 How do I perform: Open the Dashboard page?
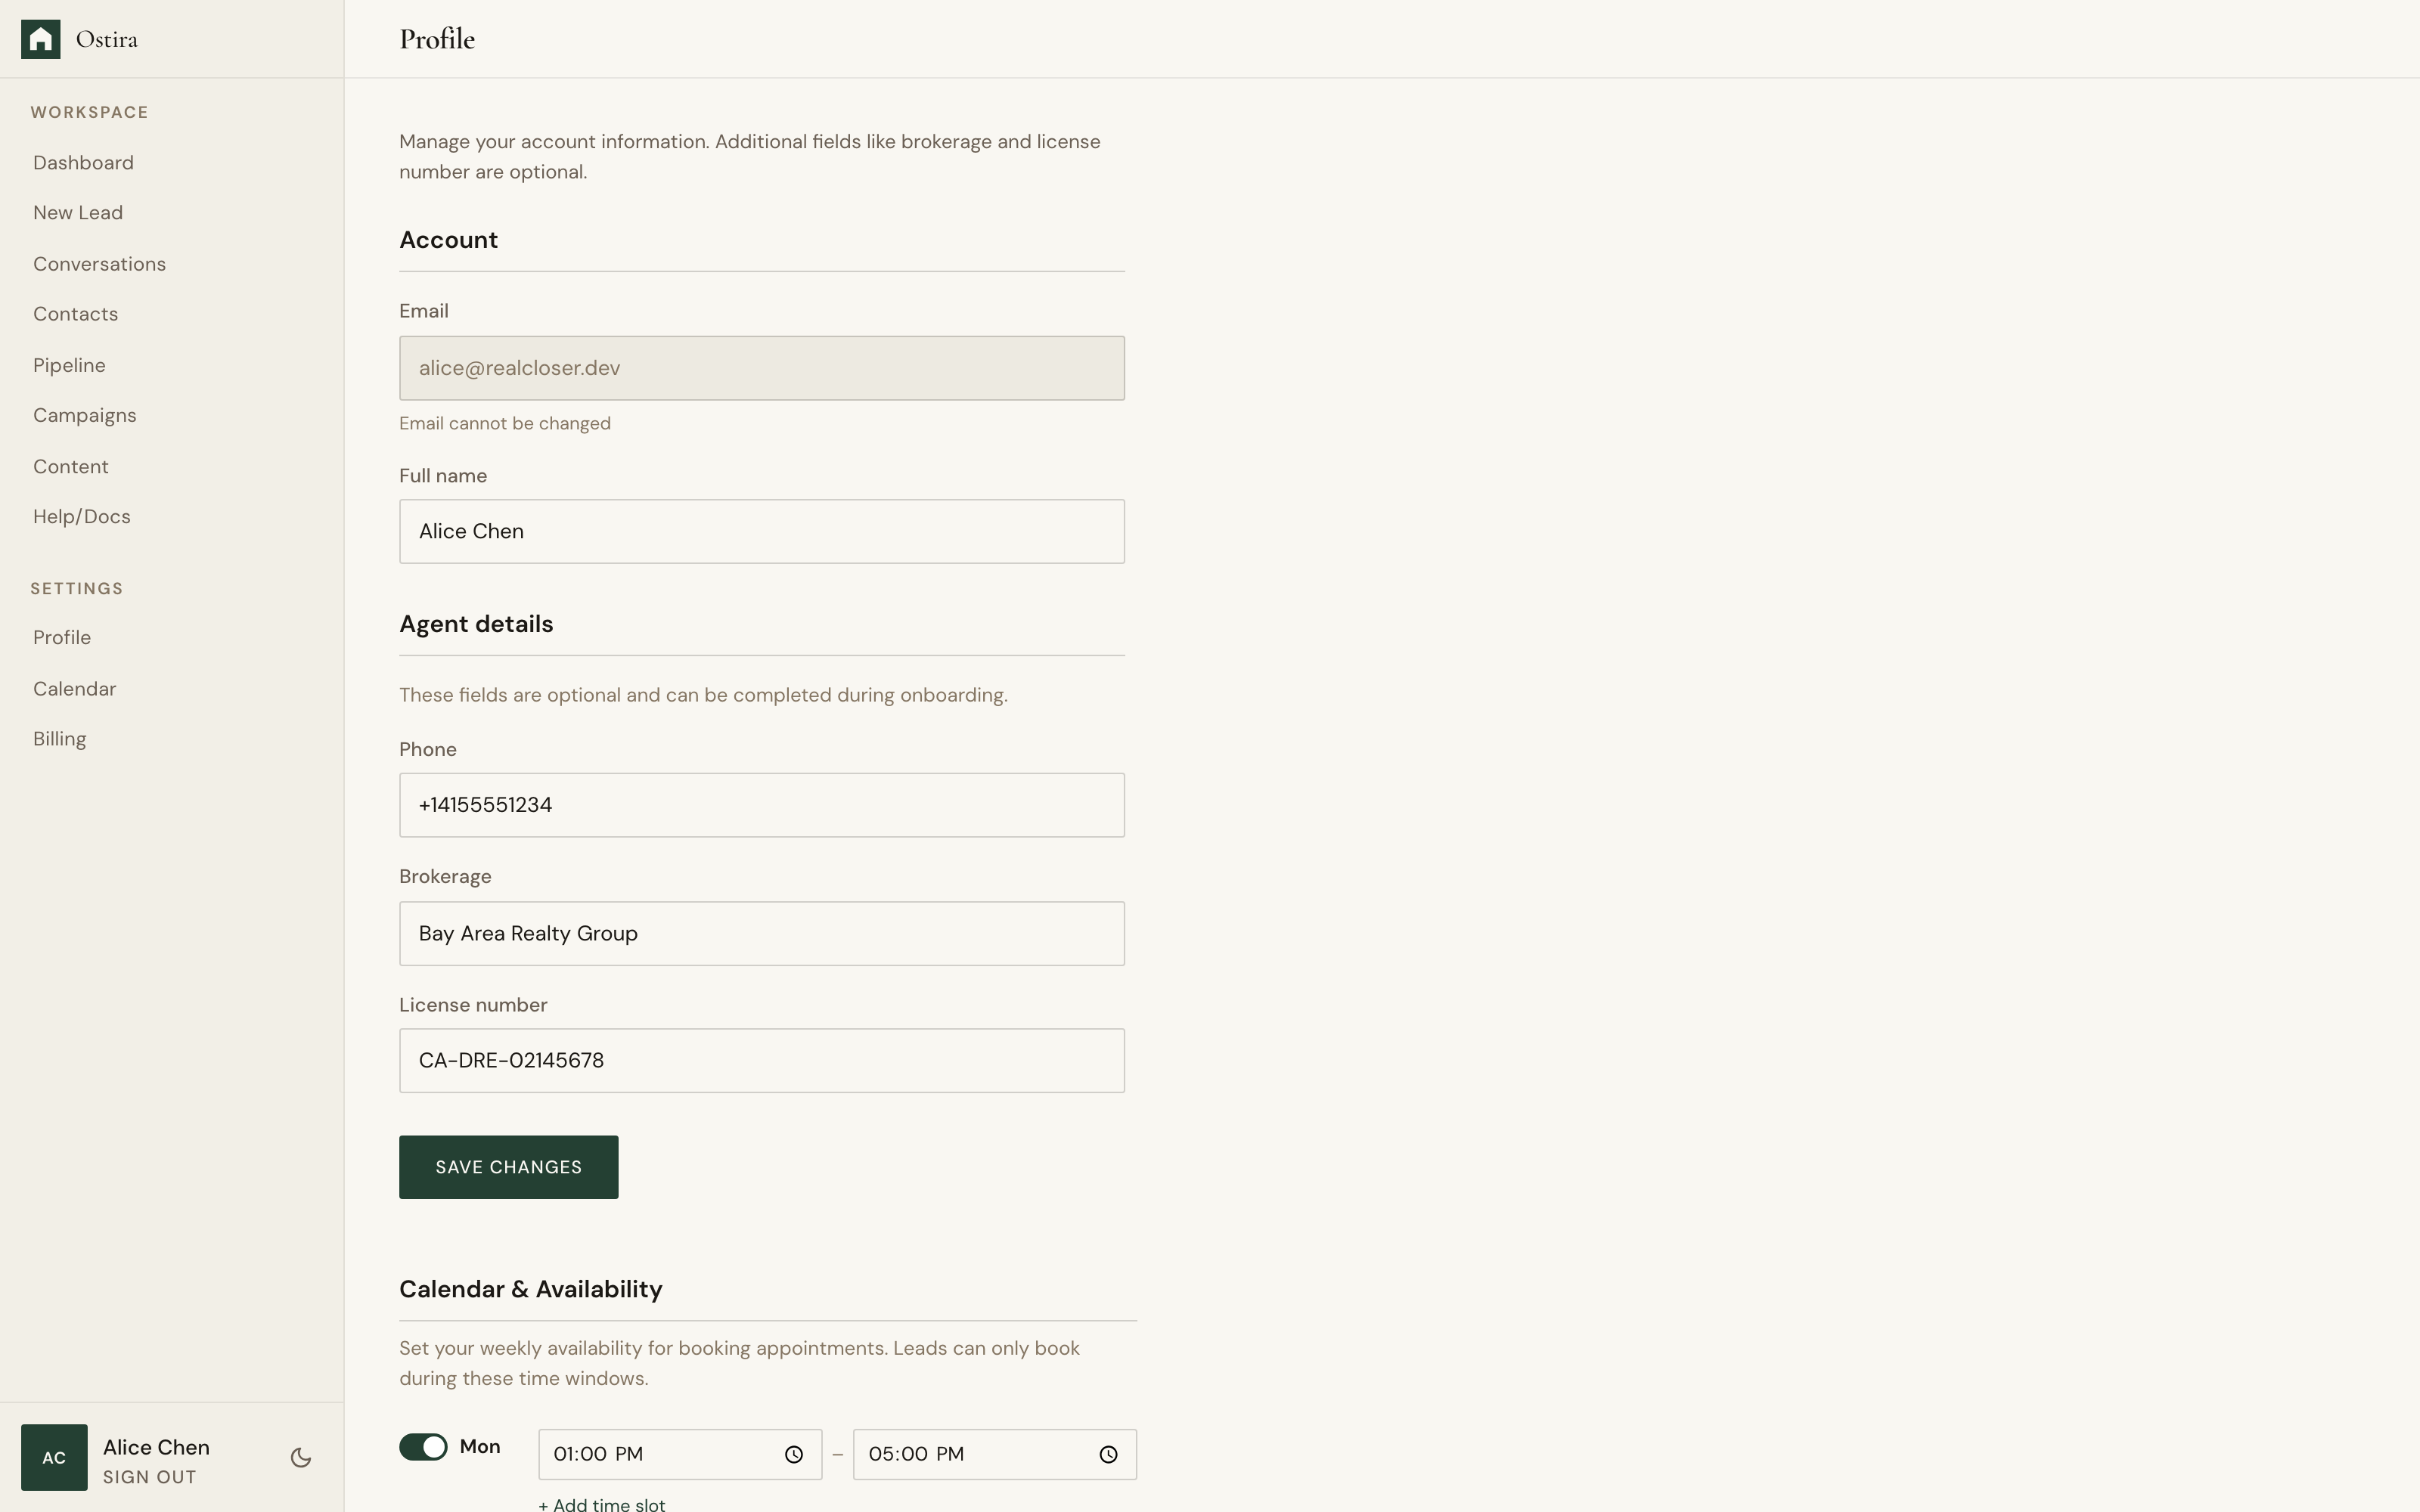[83, 162]
